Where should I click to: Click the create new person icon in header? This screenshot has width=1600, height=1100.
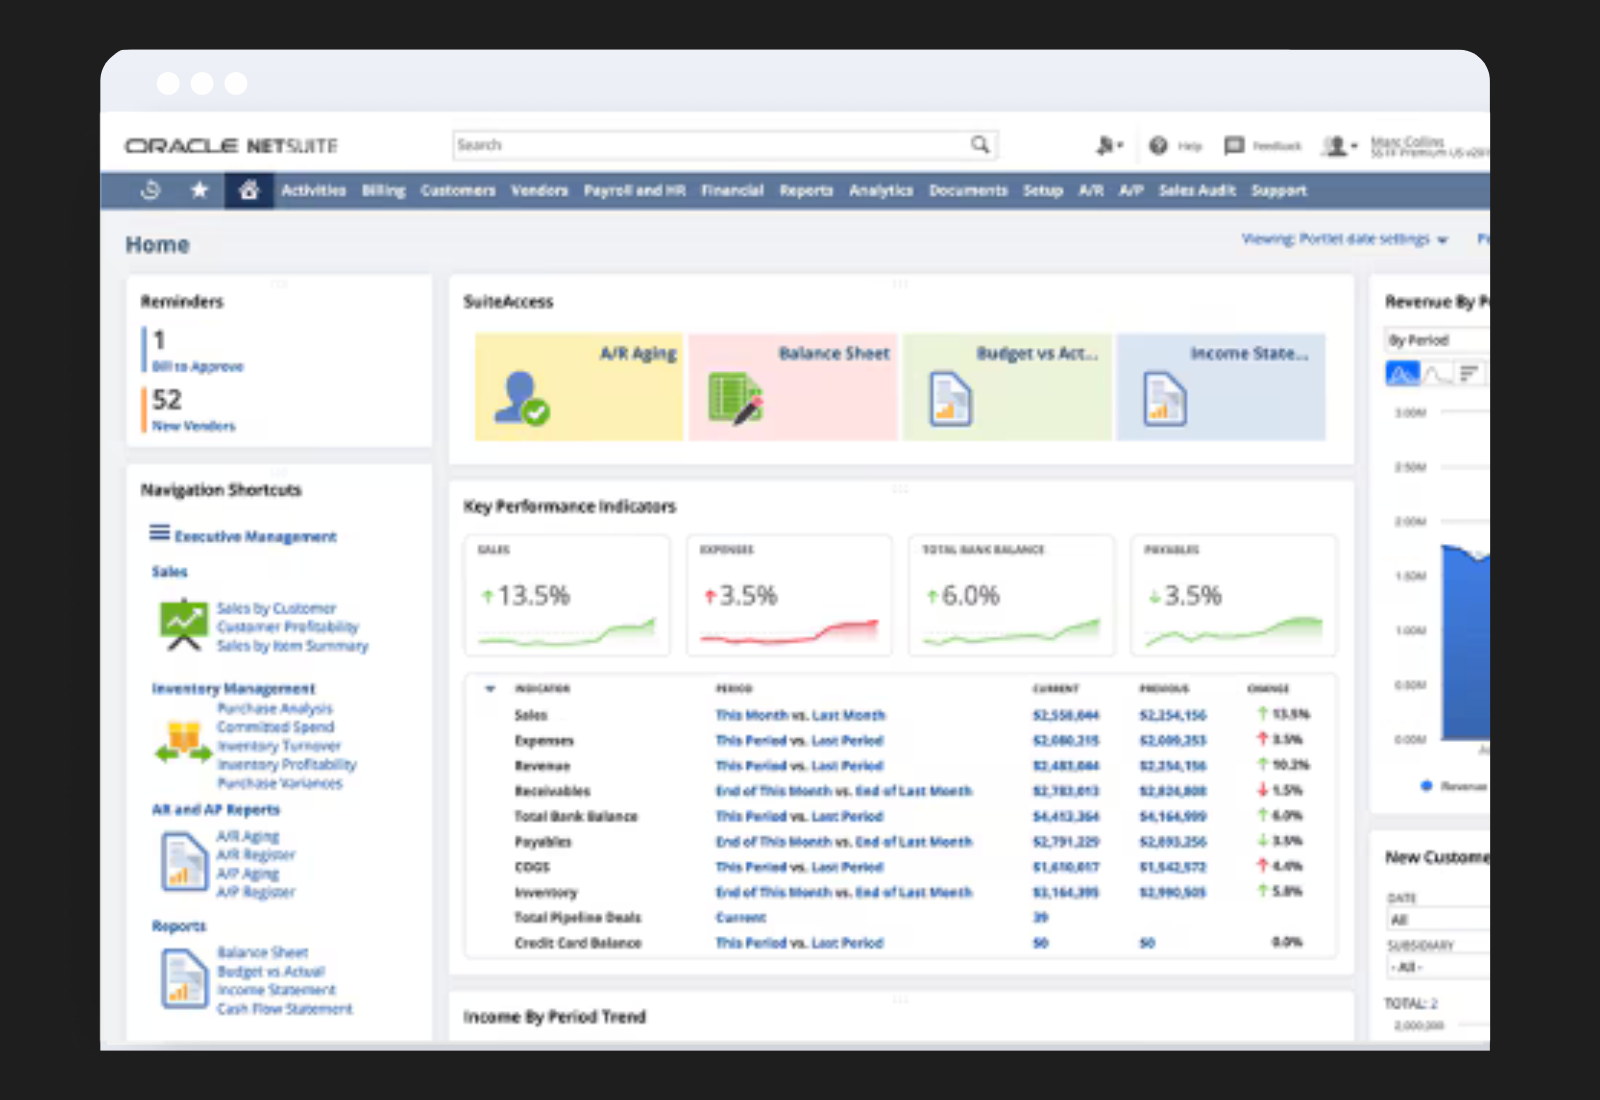coord(1106,146)
